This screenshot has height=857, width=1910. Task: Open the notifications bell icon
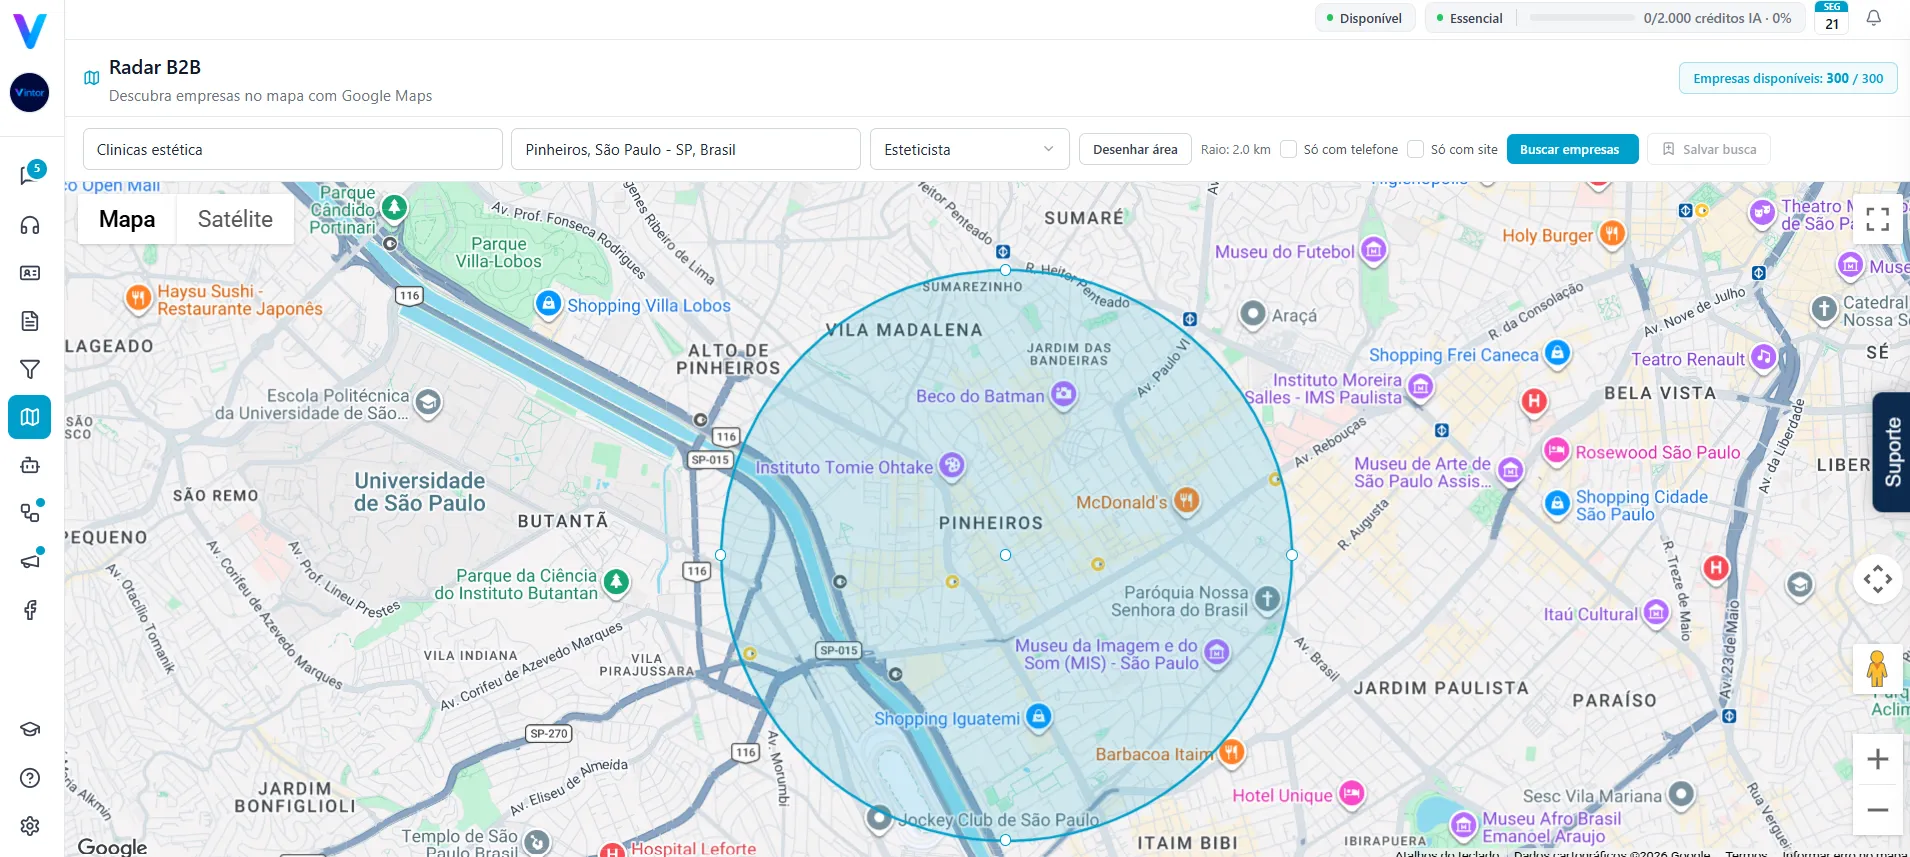(1874, 18)
